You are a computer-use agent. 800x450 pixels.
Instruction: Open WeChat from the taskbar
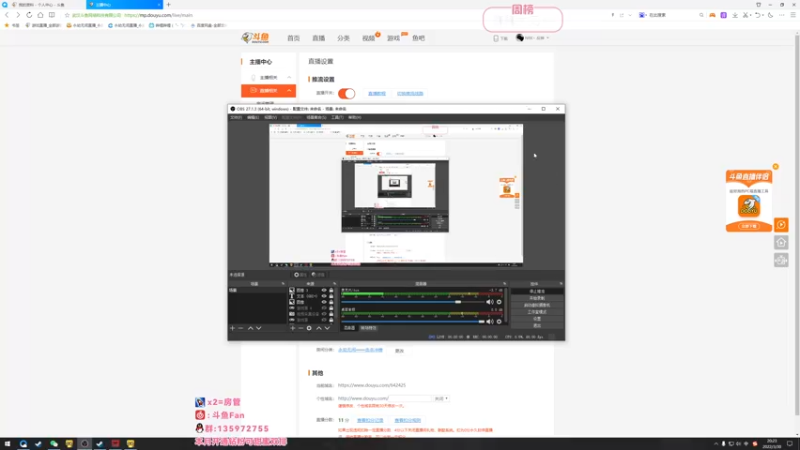tap(54, 444)
